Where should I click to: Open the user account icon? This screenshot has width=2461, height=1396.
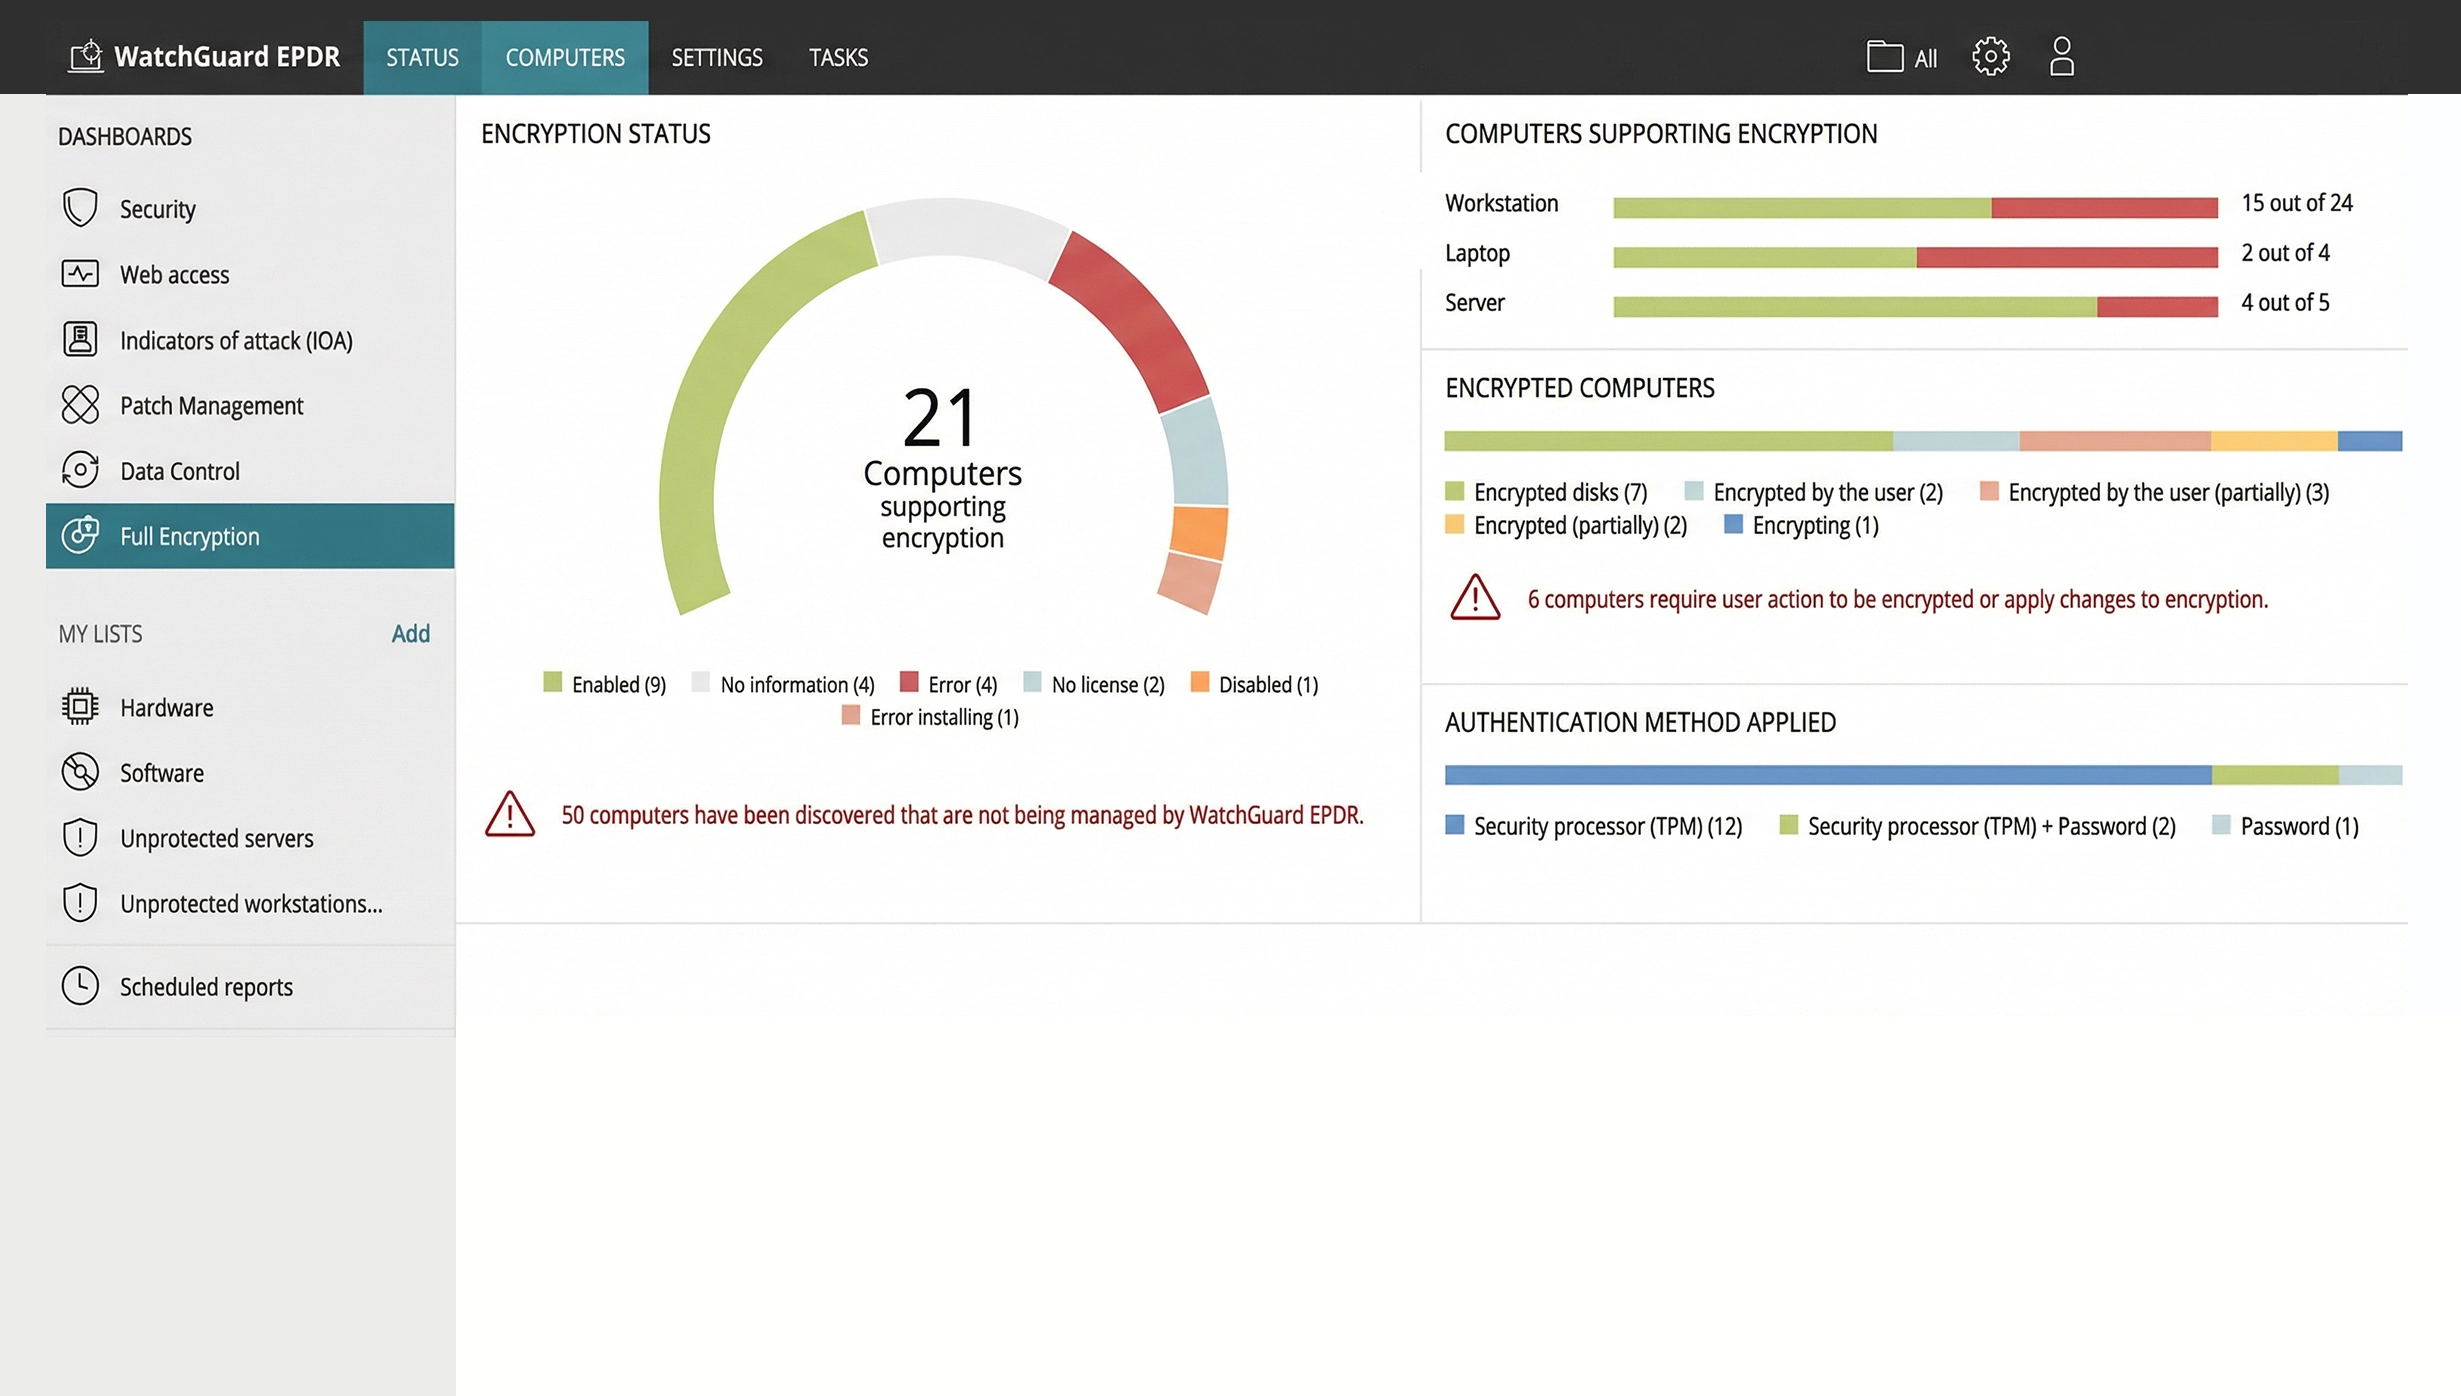[2061, 57]
